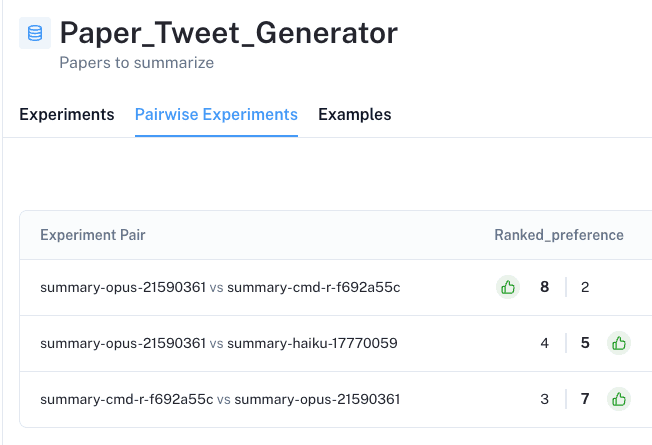The image size is (652, 445).
Task: Click score 2 in the first row
Action: tap(585, 287)
